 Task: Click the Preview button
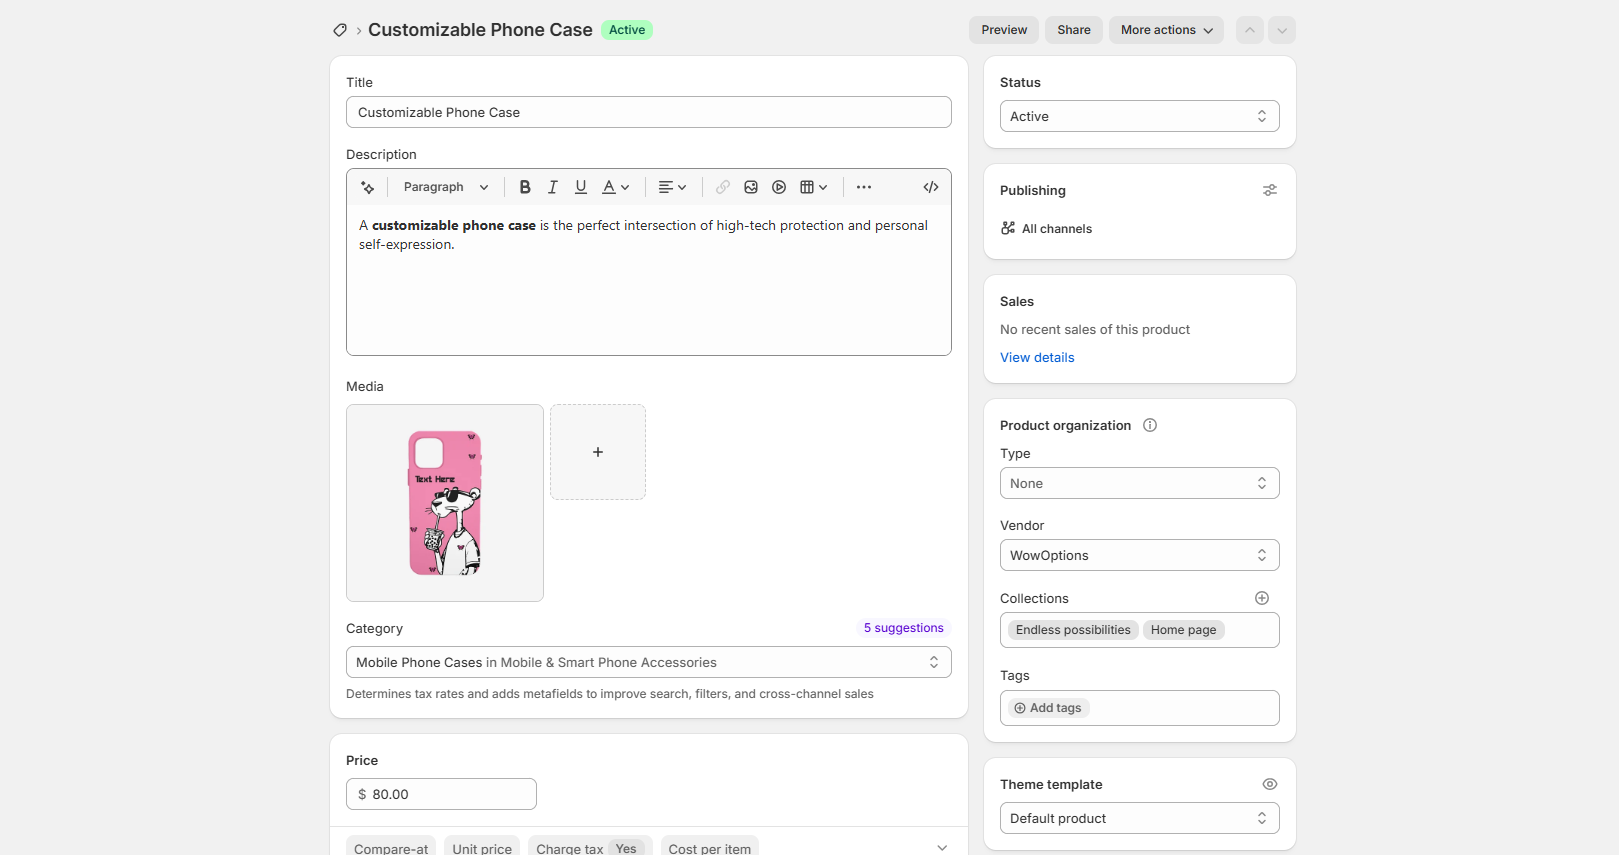click(x=1004, y=30)
